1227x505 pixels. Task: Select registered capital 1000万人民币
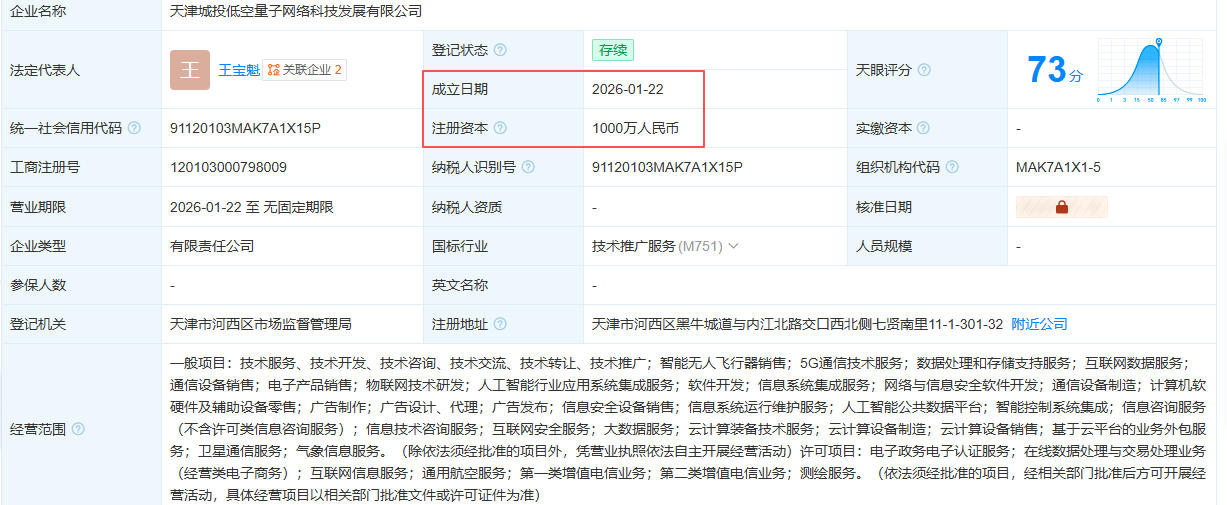tap(635, 128)
